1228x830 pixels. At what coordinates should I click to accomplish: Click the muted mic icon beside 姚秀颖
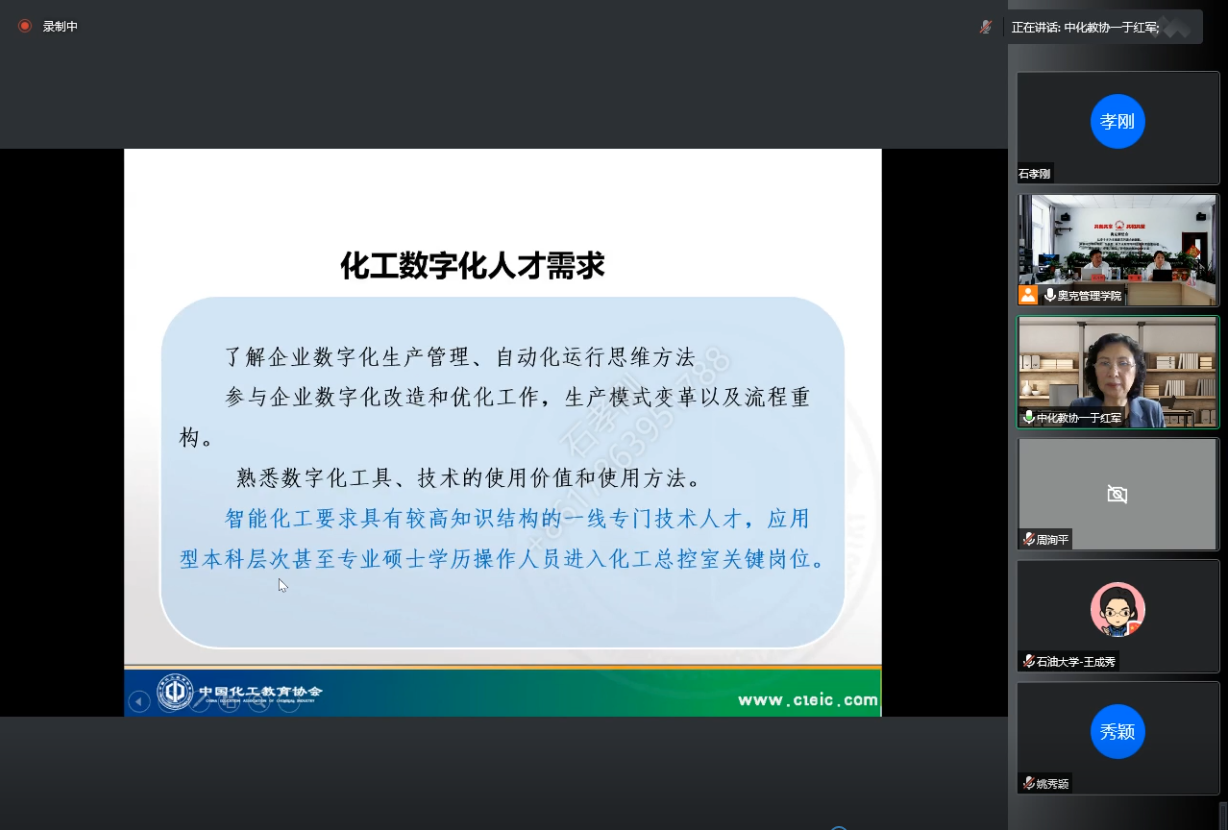point(1028,783)
